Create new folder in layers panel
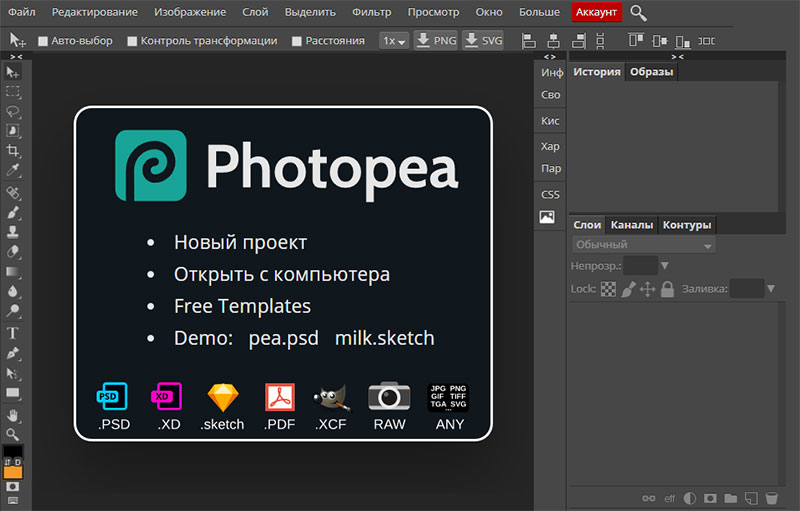This screenshot has height=511, width=800. pos(731,498)
